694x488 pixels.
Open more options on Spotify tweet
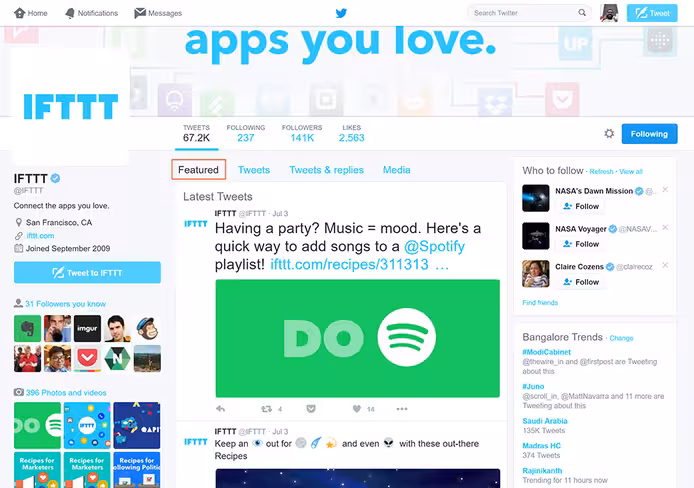(x=402, y=409)
